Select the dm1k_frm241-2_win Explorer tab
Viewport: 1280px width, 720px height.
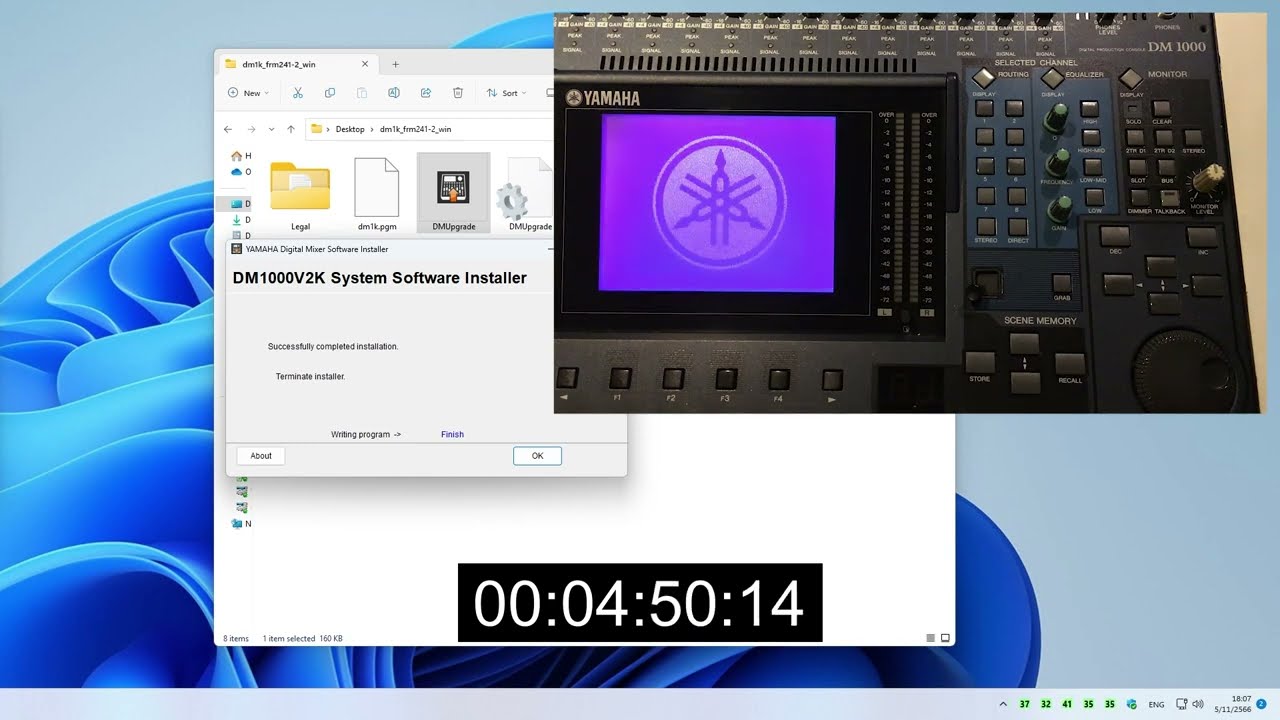click(297, 64)
